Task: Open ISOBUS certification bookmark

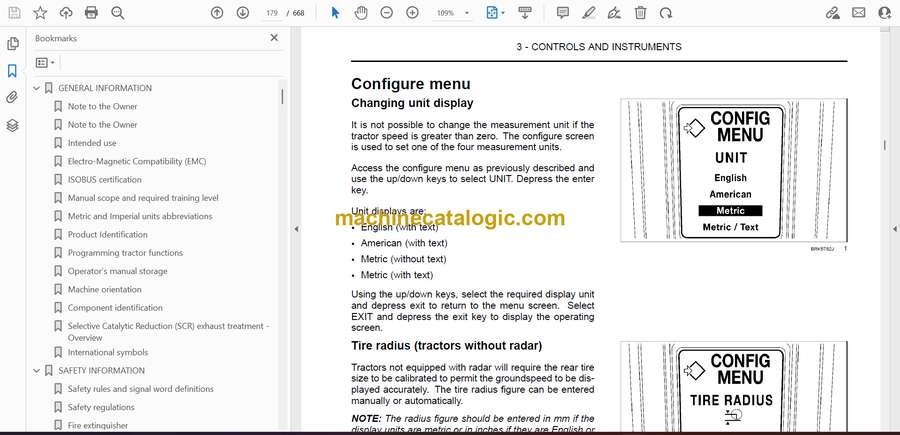Action: coord(104,180)
